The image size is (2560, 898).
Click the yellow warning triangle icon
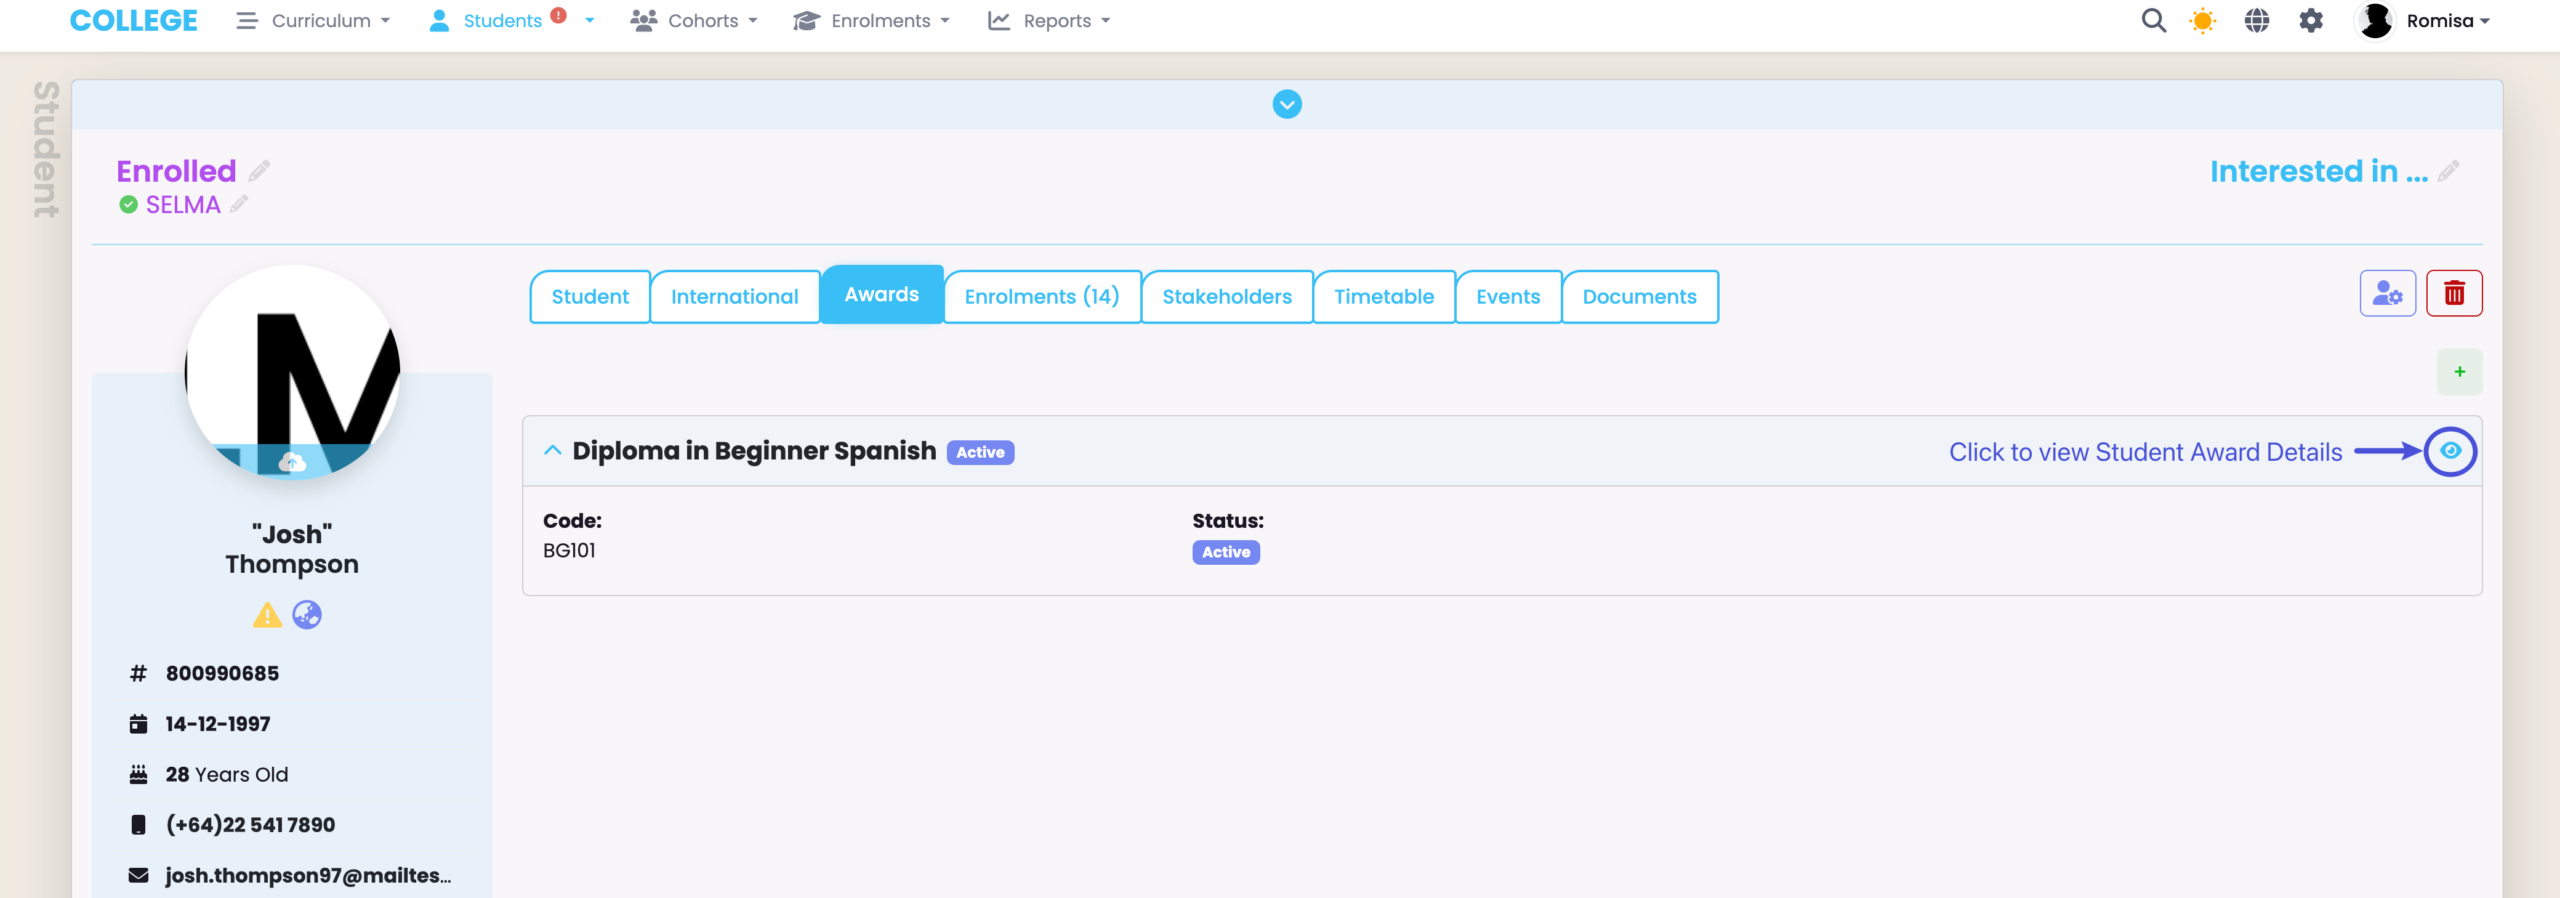tap(267, 615)
